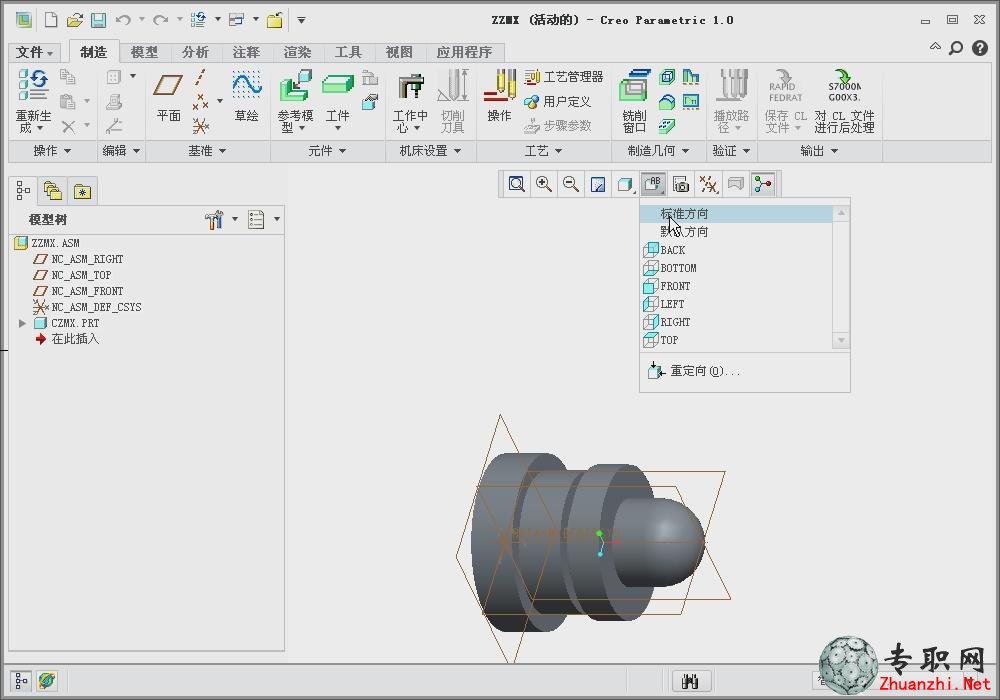Viewport: 1000px width, 700px height.
Task: Click the Zoom Out magnifier icon
Action: coord(571,184)
